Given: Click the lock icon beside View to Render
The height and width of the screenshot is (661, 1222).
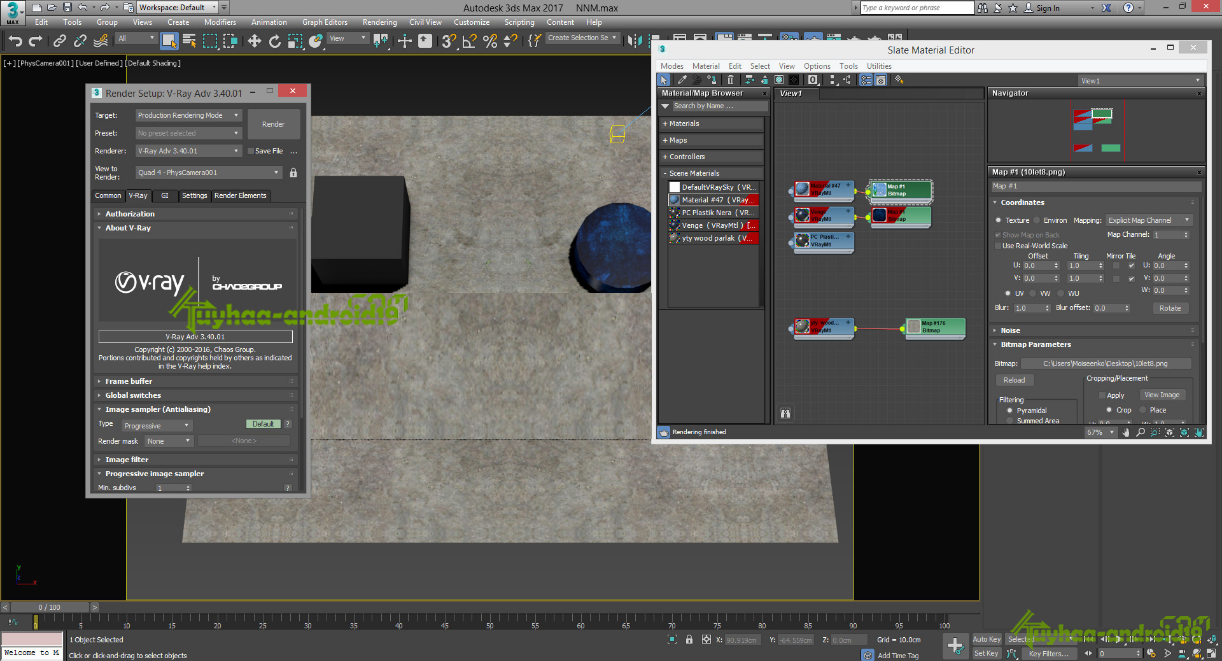Looking at the screenshot, I should pos(293,173).
